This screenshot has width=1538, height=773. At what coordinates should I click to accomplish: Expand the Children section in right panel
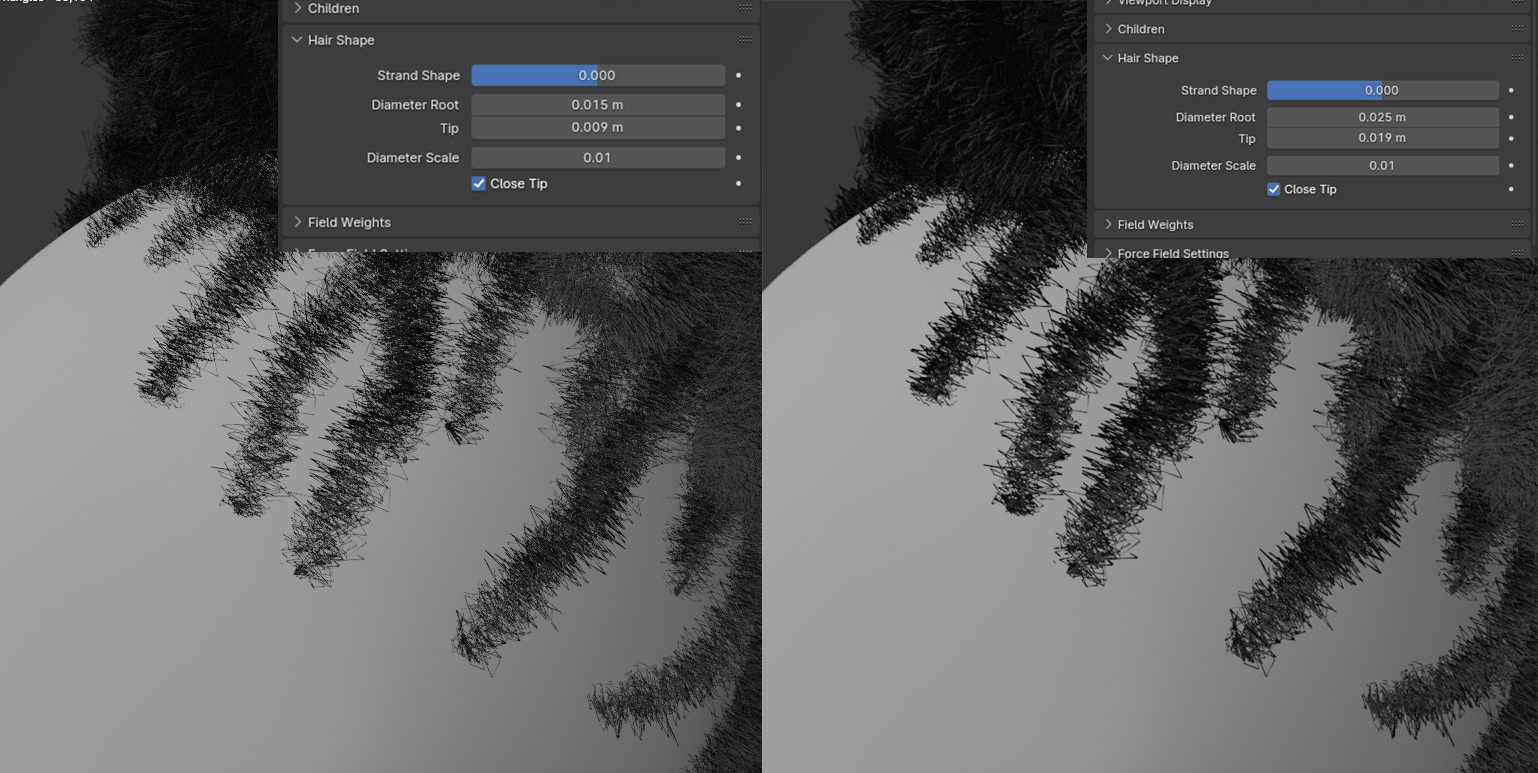1108,29
